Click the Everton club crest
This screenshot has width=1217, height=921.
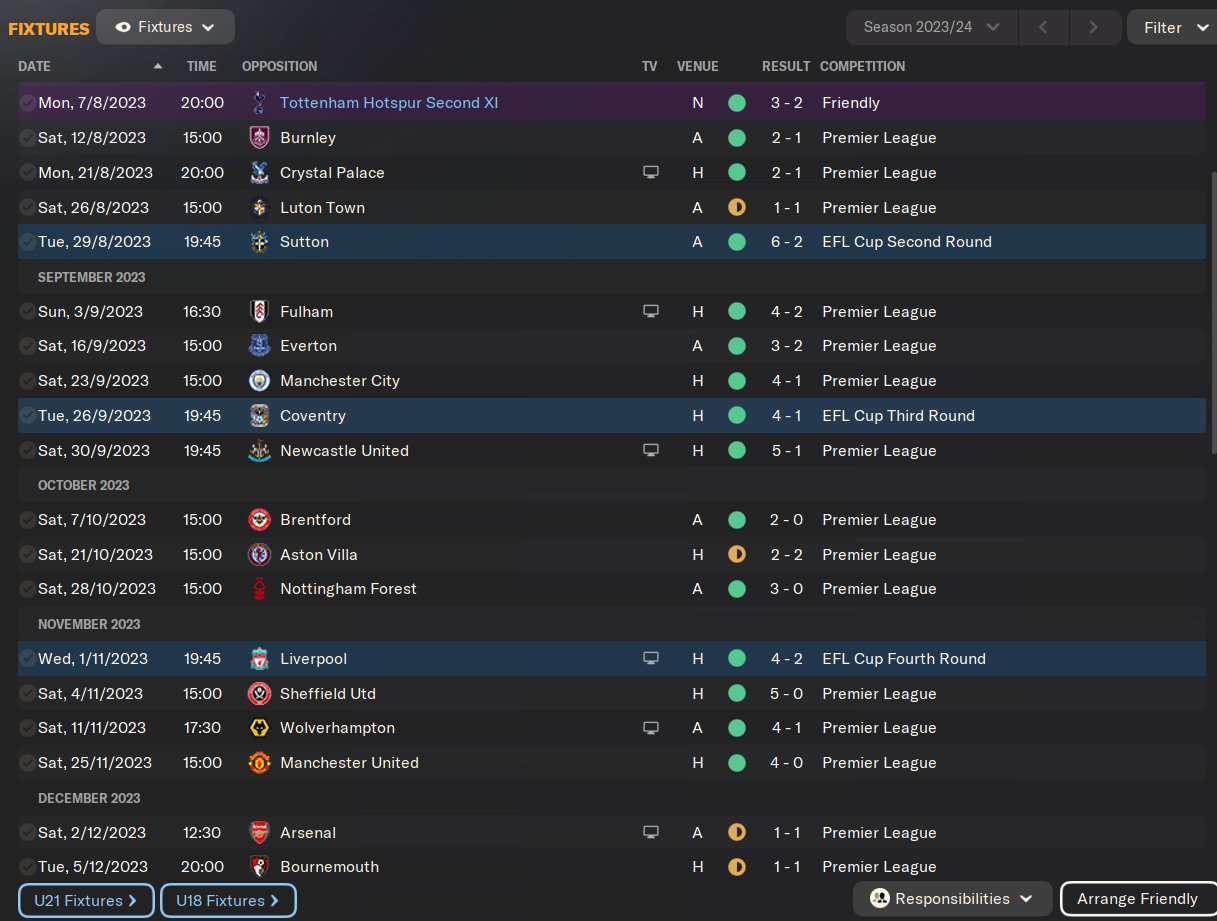(259, 346)
